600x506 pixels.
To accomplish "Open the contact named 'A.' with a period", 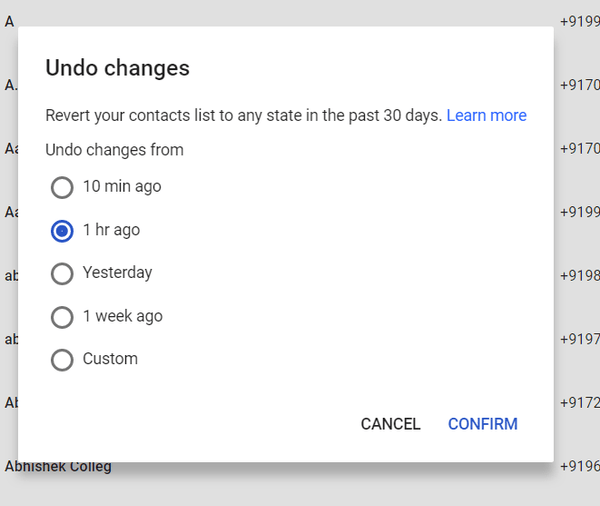I will 10,84.
